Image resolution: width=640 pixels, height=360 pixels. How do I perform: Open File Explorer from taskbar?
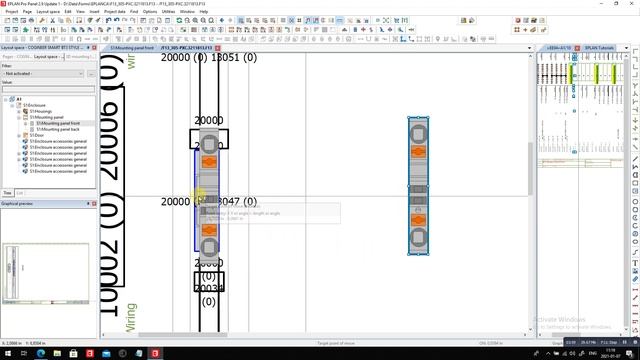[57, 353]
